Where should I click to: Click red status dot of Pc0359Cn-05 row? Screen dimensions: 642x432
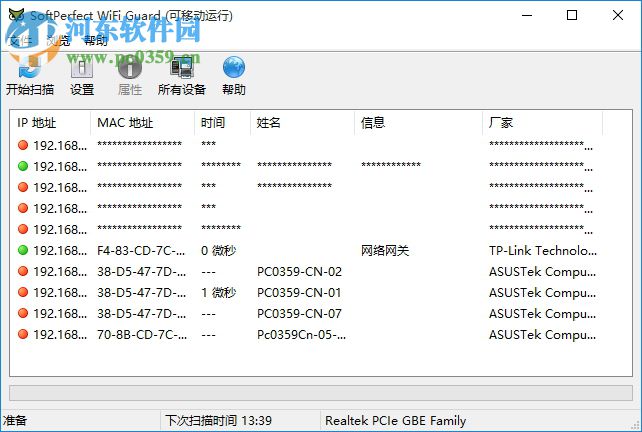[x=23, y=334]
